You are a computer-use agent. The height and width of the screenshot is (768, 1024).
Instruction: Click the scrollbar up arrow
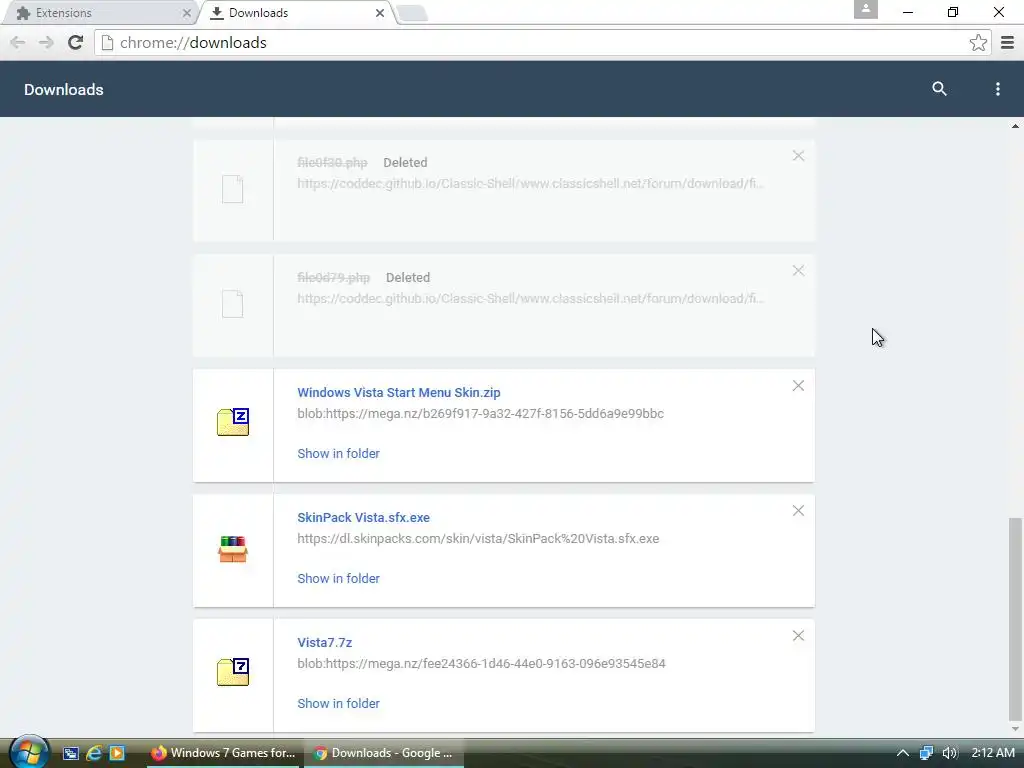point(1015,126)
